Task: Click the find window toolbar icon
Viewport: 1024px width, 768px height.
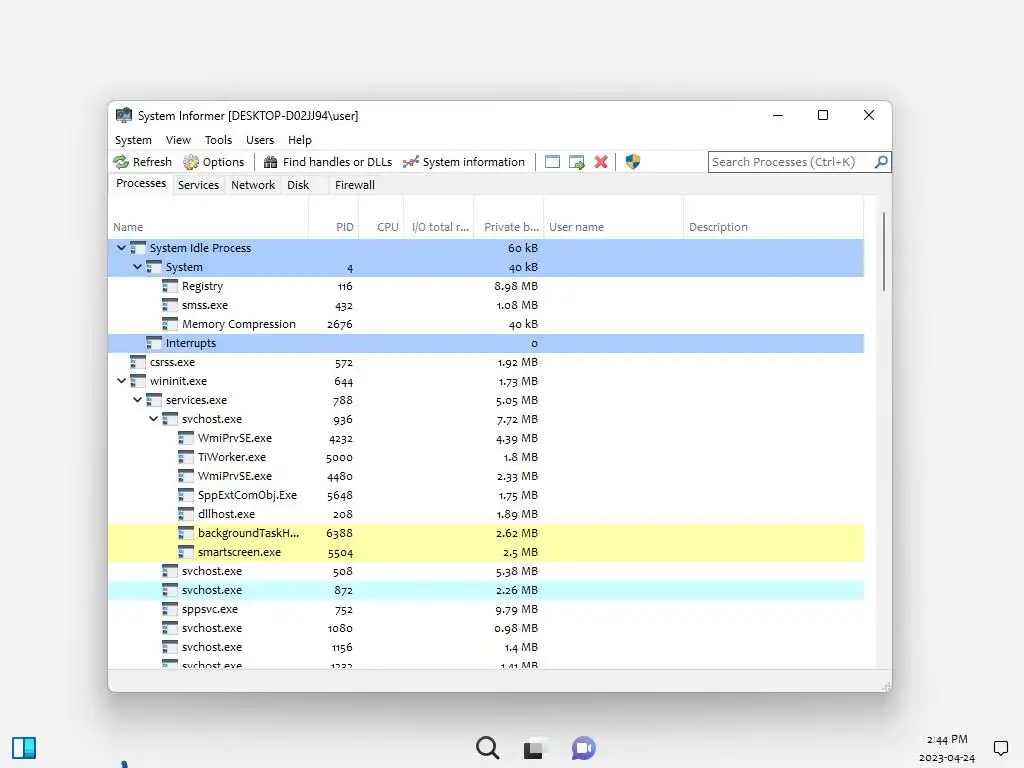Action: [552, 162]
